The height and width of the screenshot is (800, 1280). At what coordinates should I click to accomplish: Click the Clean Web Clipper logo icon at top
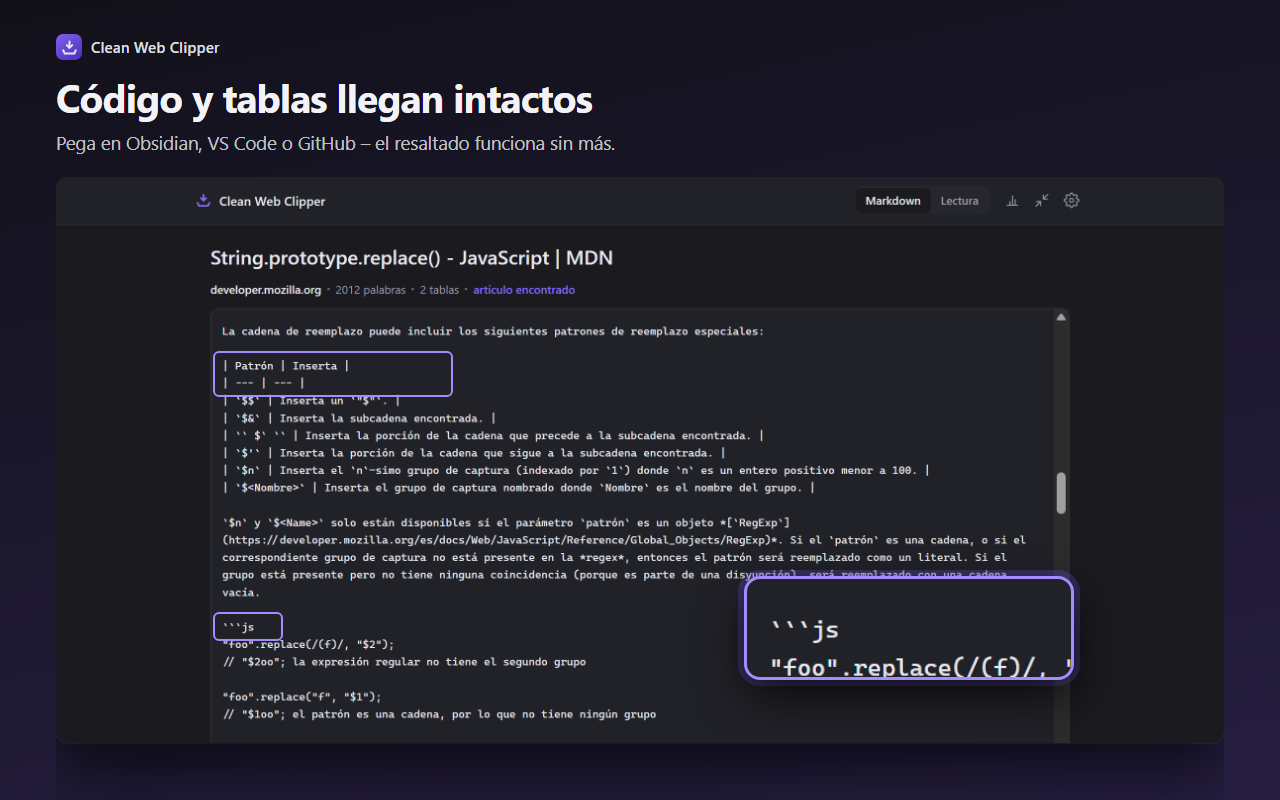tap(69, 47)
